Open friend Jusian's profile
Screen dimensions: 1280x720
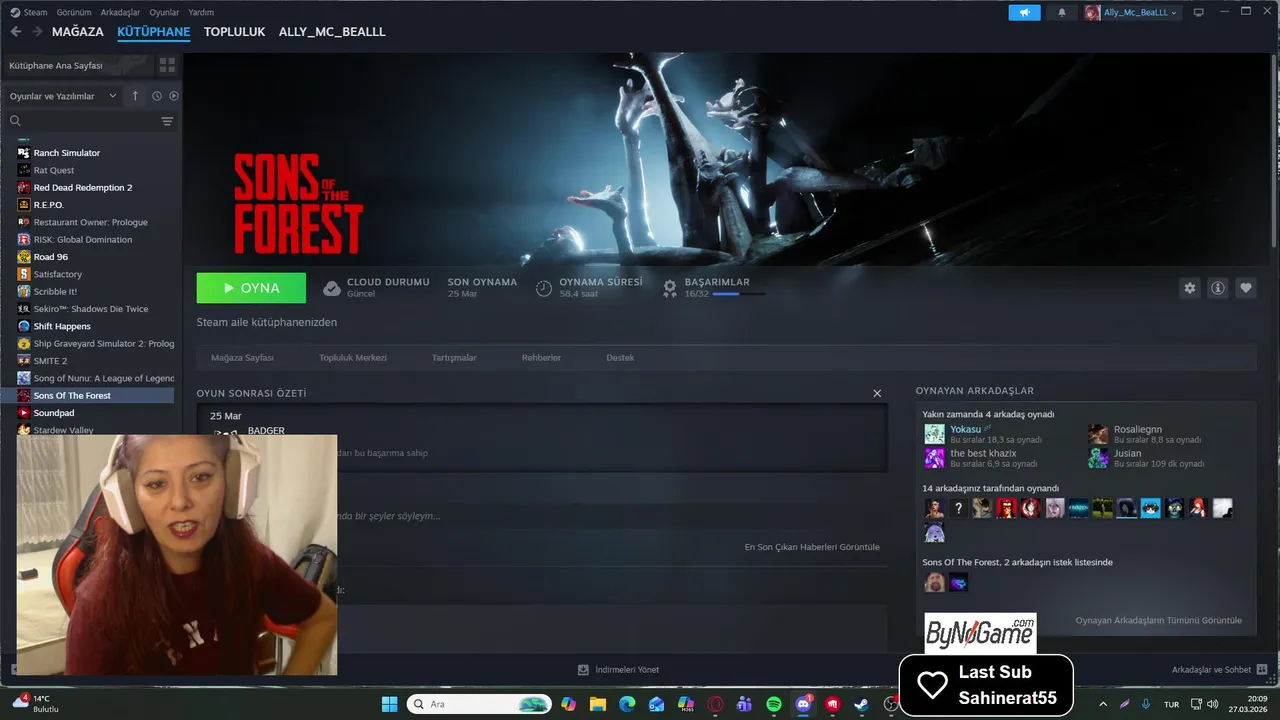(x=1127, y=453)
